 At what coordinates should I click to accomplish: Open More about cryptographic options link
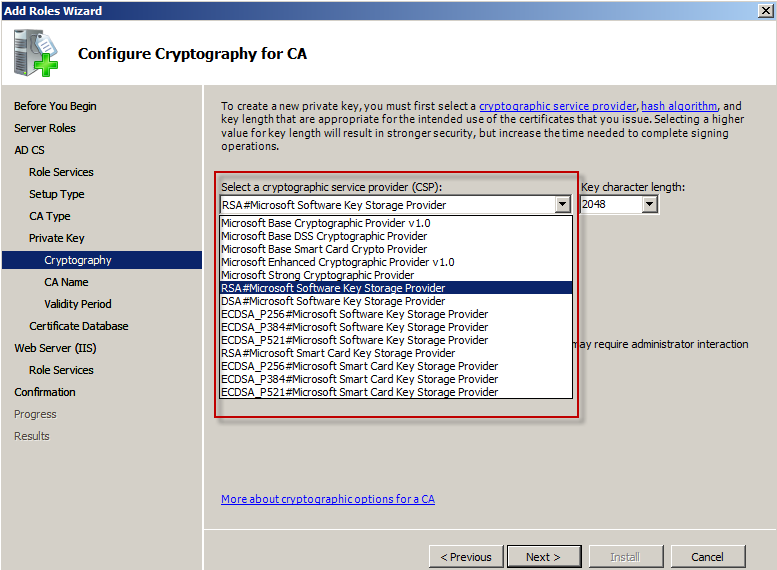click(328, 499)
